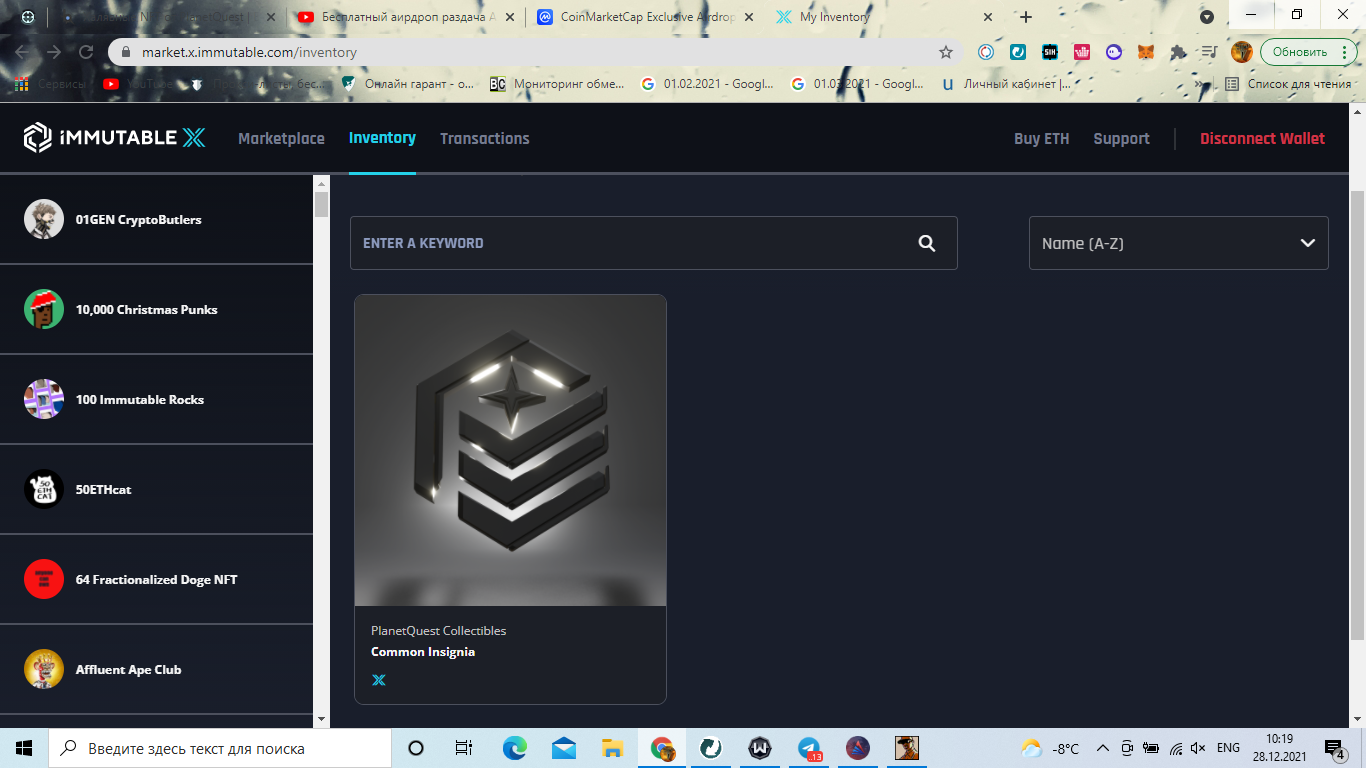Click the Immutable X logo
Image resolution: width=1366 pixels, height=768 pixels.
(115, 138)
